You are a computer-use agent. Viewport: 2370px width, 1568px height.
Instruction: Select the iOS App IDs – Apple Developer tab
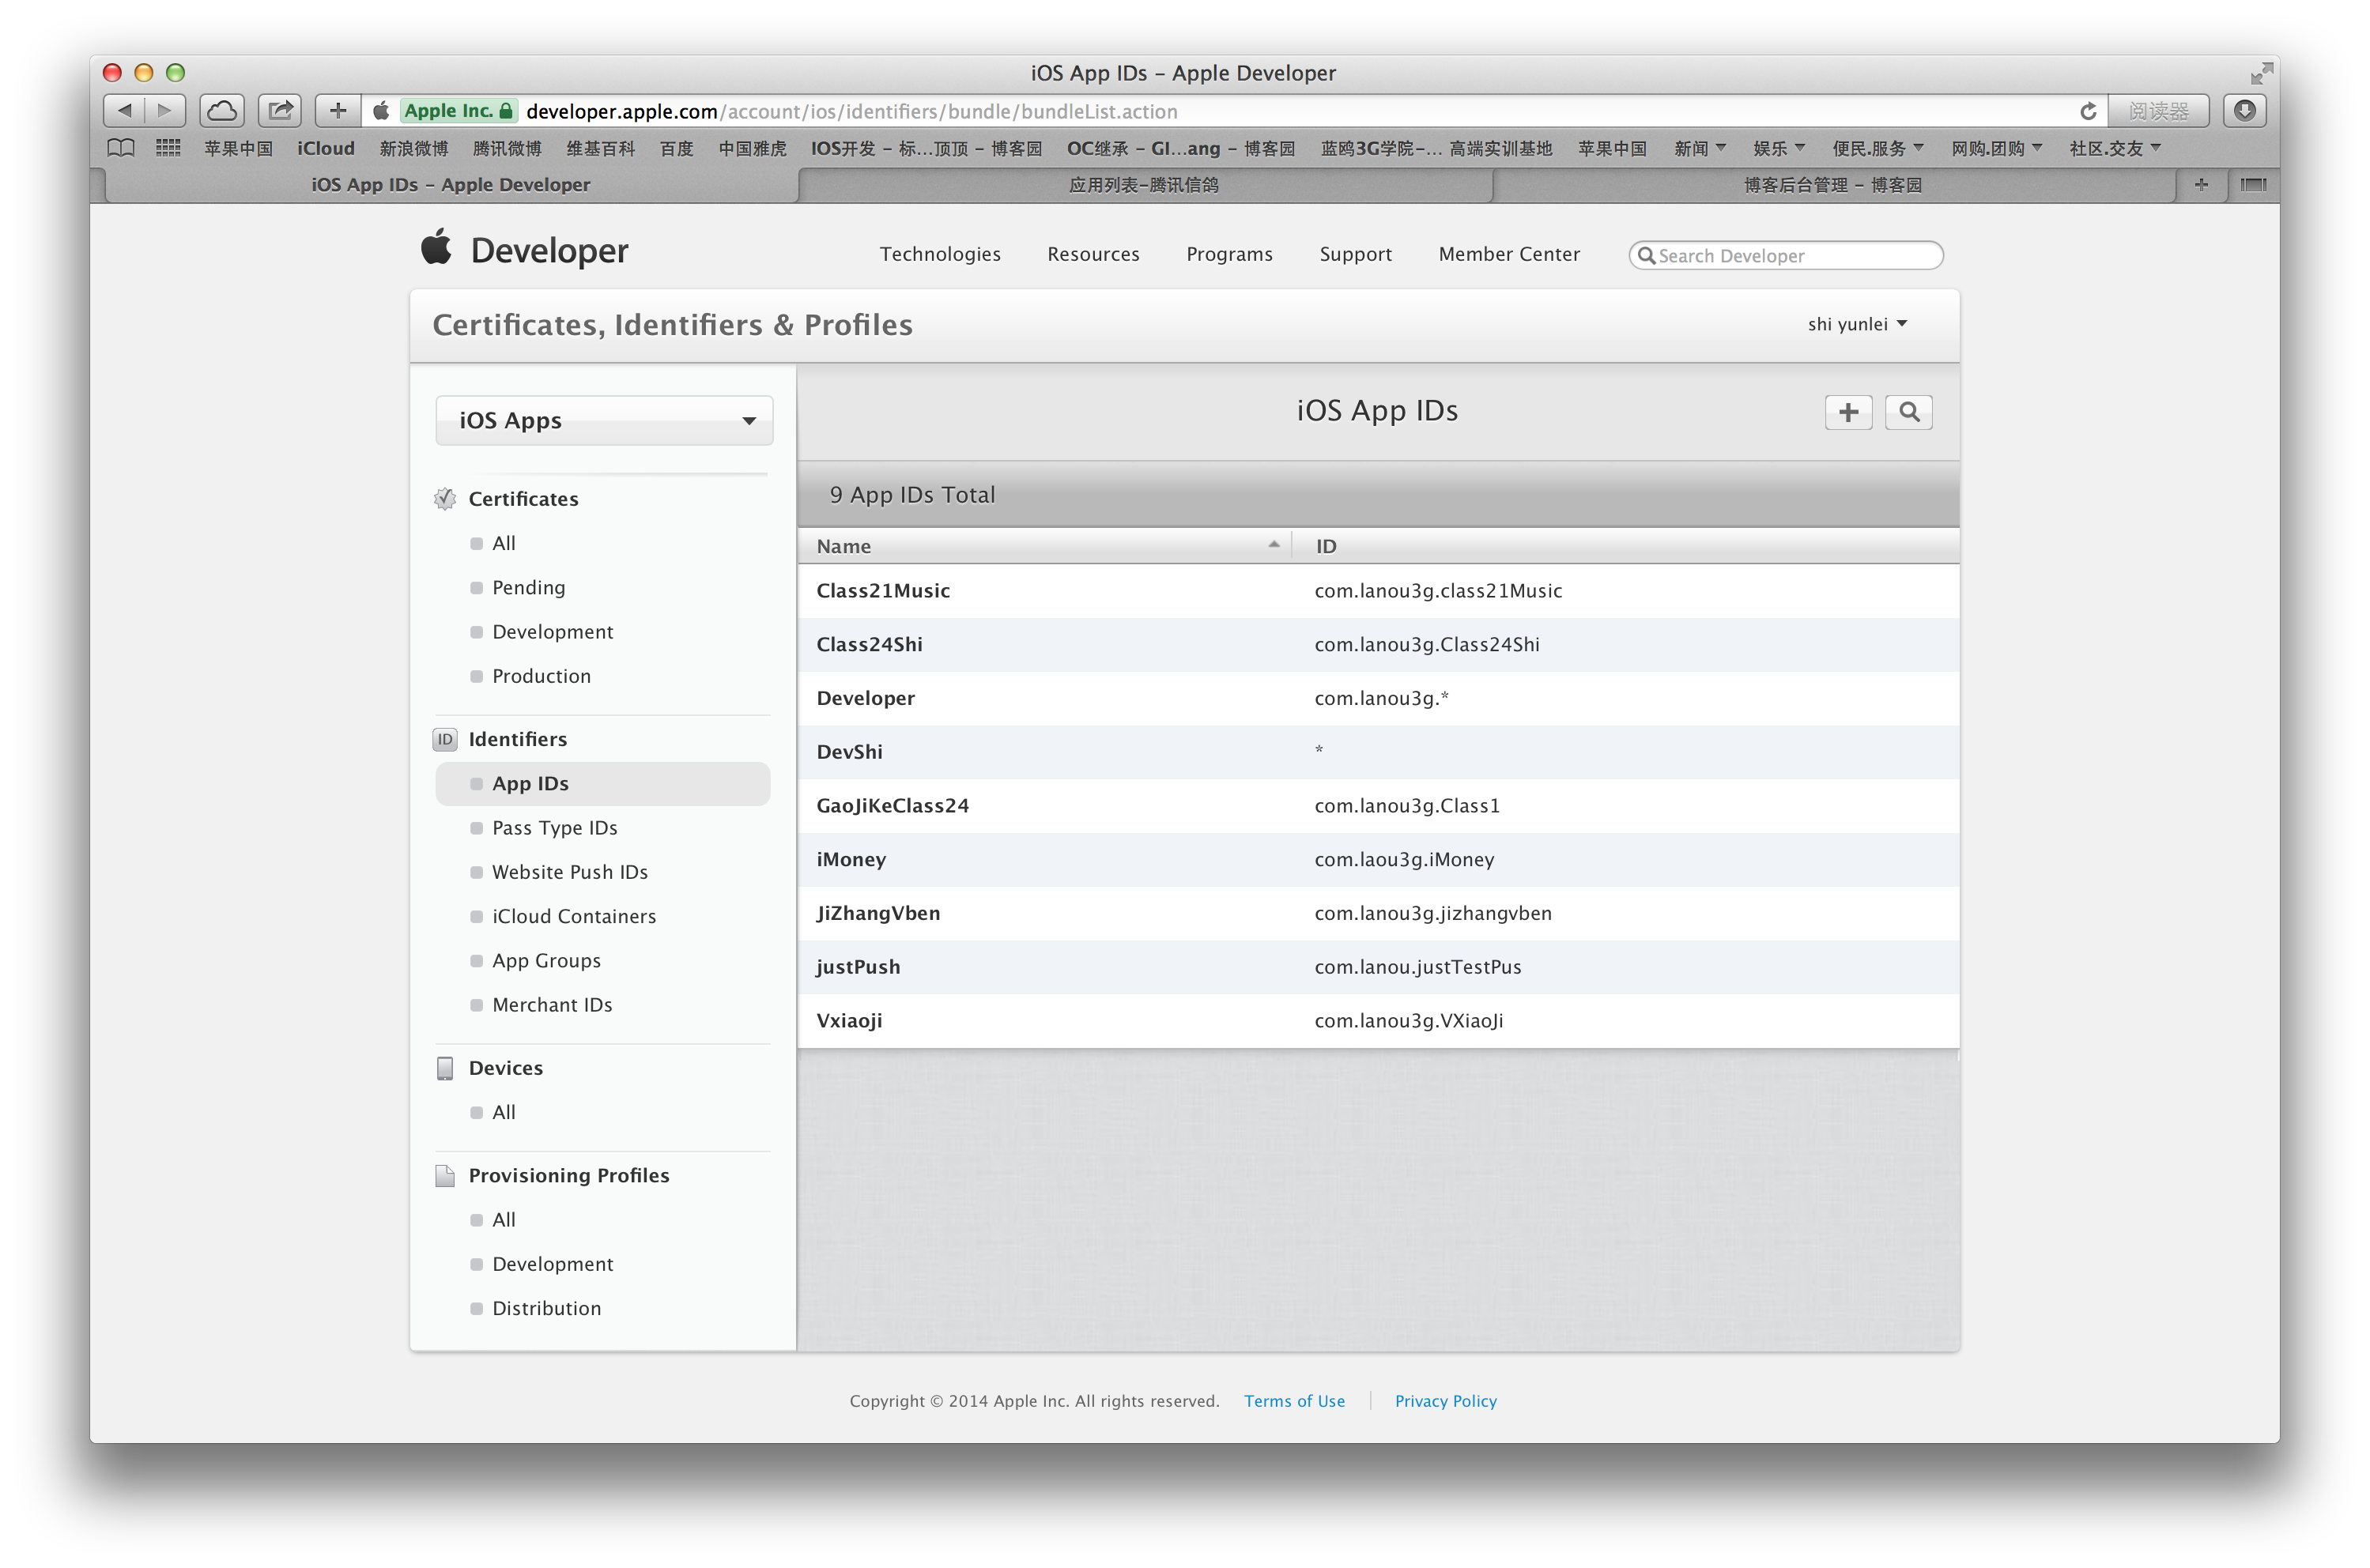(451, 185)
